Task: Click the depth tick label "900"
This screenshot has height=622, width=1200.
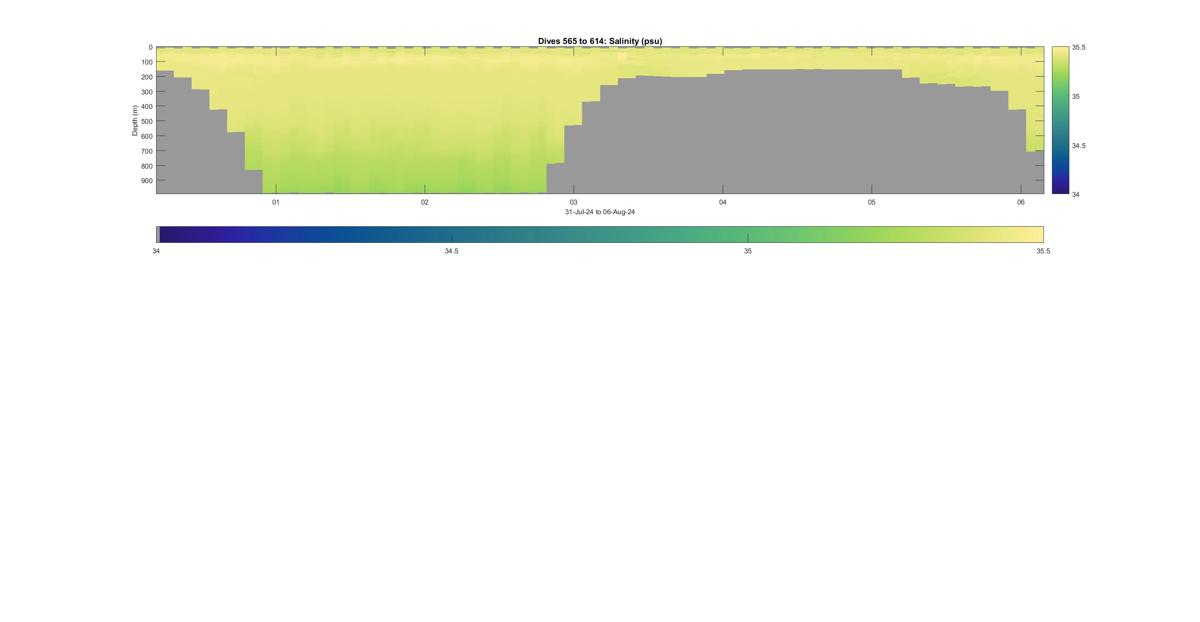Action: pos(146,181)
